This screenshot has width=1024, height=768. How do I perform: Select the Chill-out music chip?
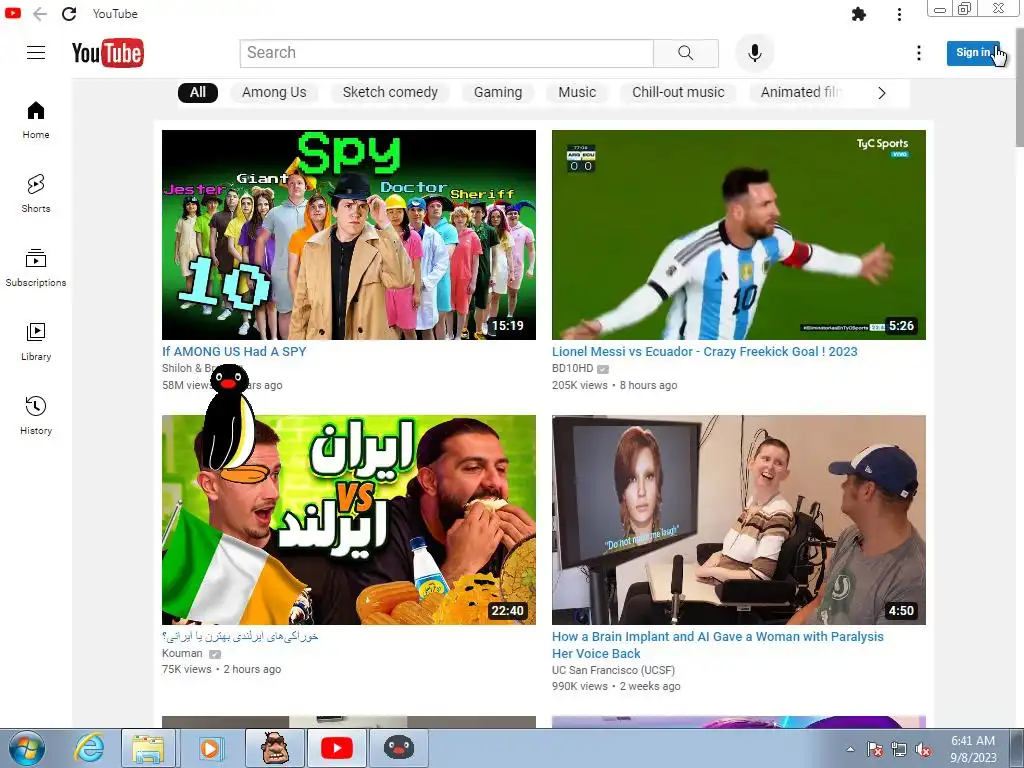coord(678,92)
